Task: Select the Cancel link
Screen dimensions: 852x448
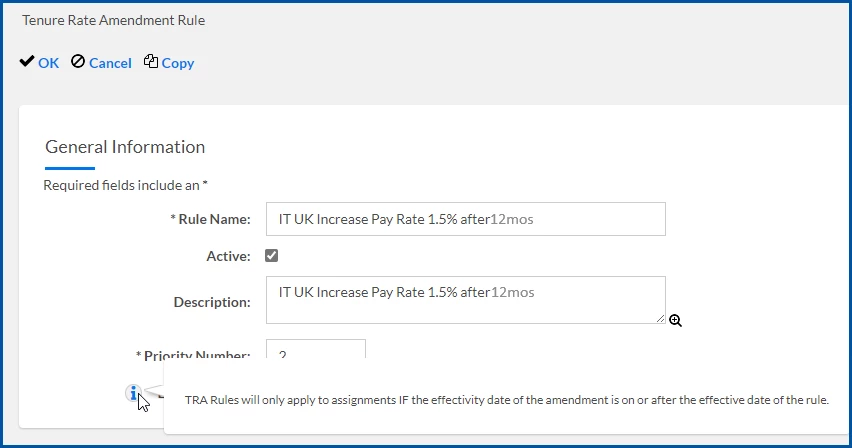Action: [x=110, y=63]
